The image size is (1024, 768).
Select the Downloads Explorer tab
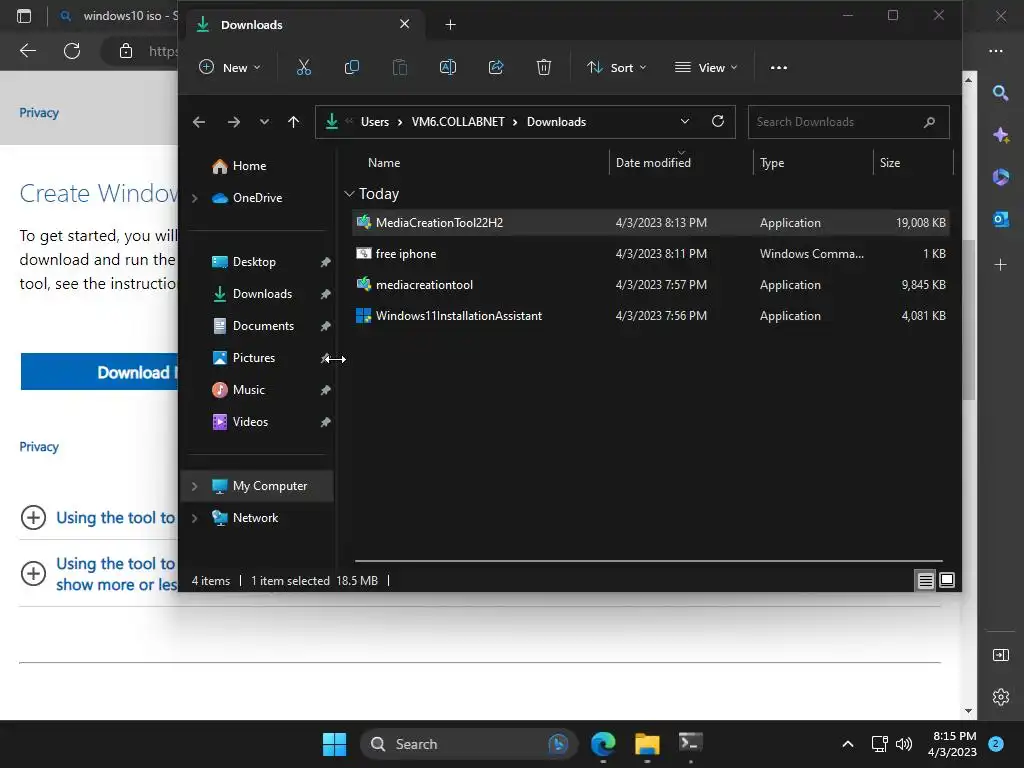303,25
